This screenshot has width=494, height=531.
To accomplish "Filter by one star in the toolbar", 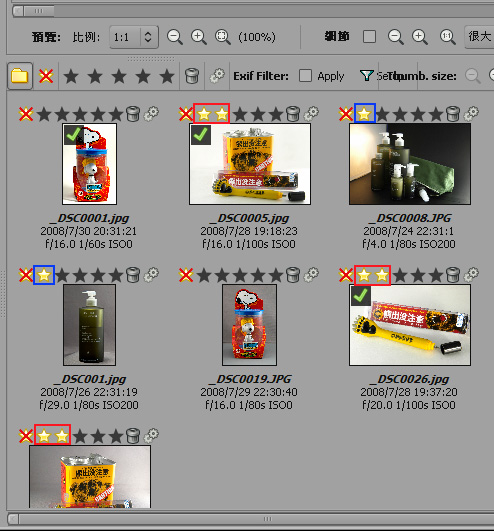I will (x=71, y=76).
